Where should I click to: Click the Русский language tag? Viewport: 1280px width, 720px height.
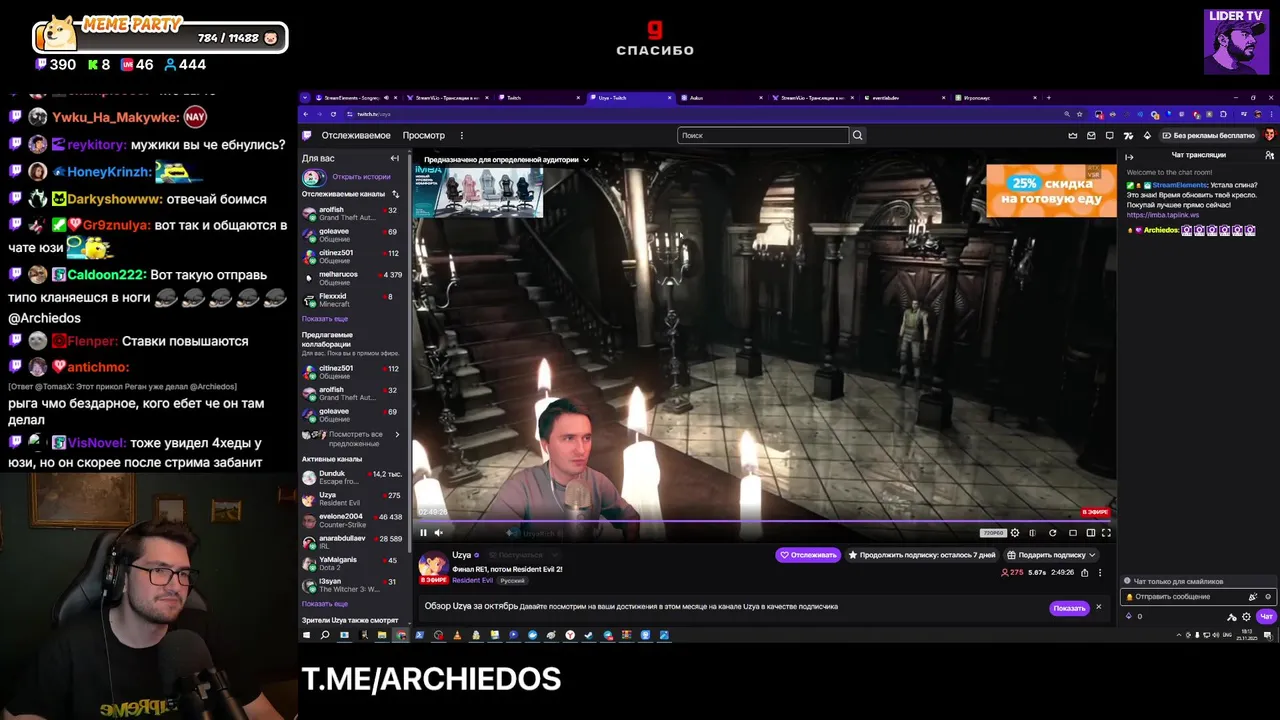[512, 580]
